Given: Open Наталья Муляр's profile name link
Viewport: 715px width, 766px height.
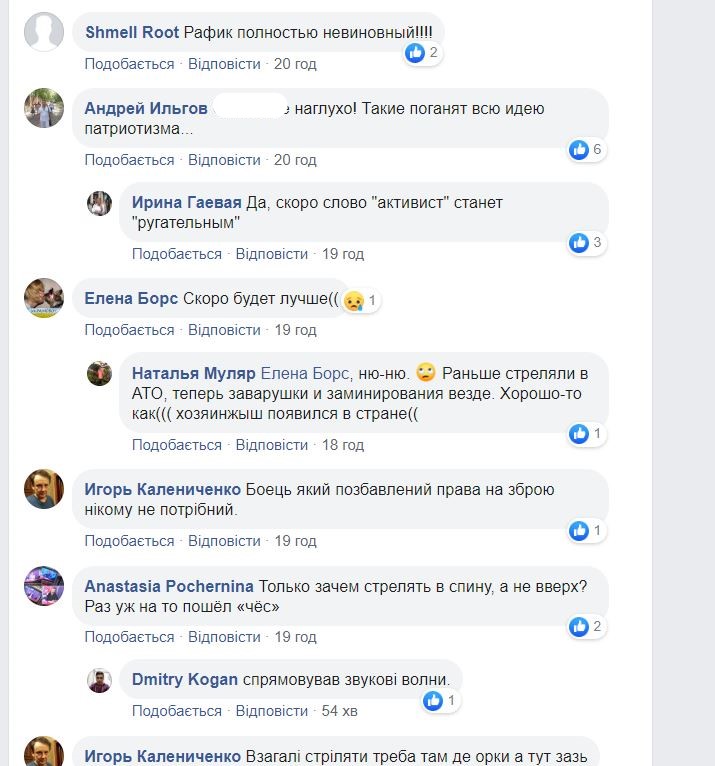Looking at the screenshot, I should click(194, 373).
